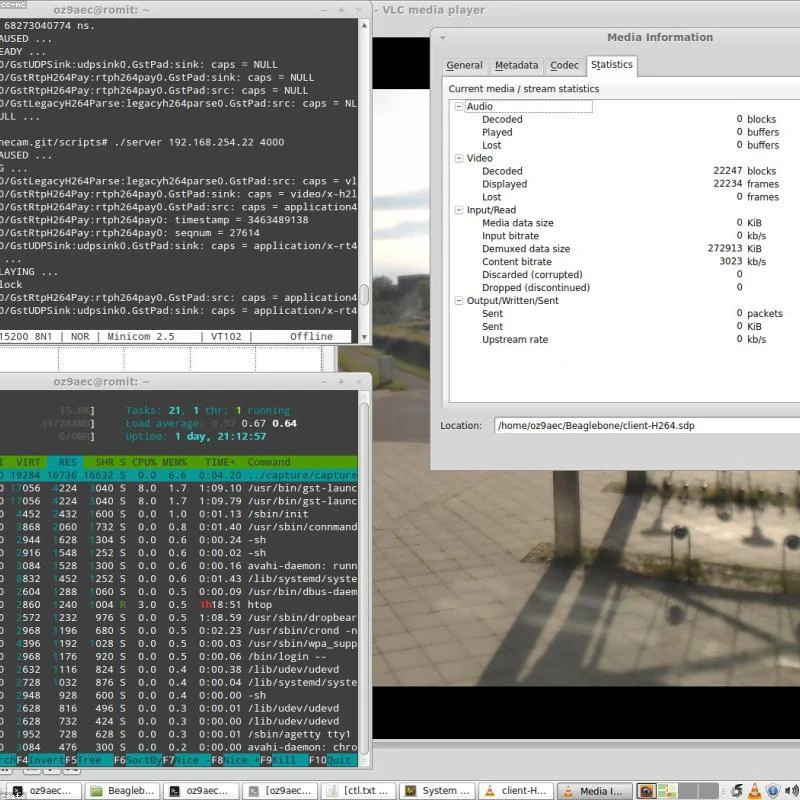Collapse the Input/Read statistics group
Viewport: 800px width, 800px height.
pos(459,210)
